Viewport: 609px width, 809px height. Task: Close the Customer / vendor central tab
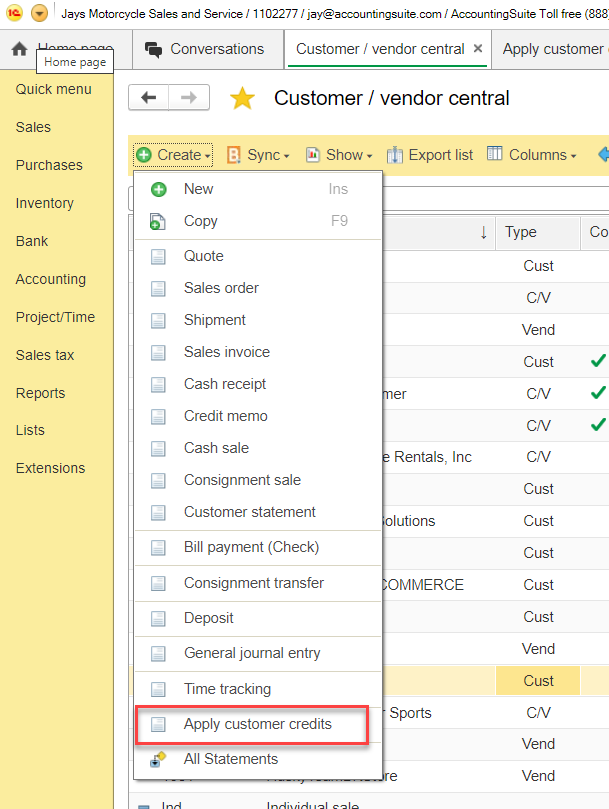478,49
